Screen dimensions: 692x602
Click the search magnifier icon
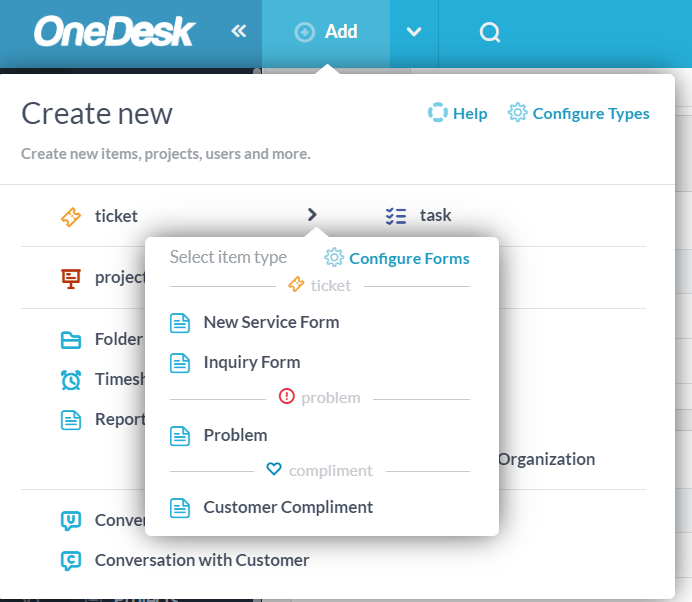490,33
